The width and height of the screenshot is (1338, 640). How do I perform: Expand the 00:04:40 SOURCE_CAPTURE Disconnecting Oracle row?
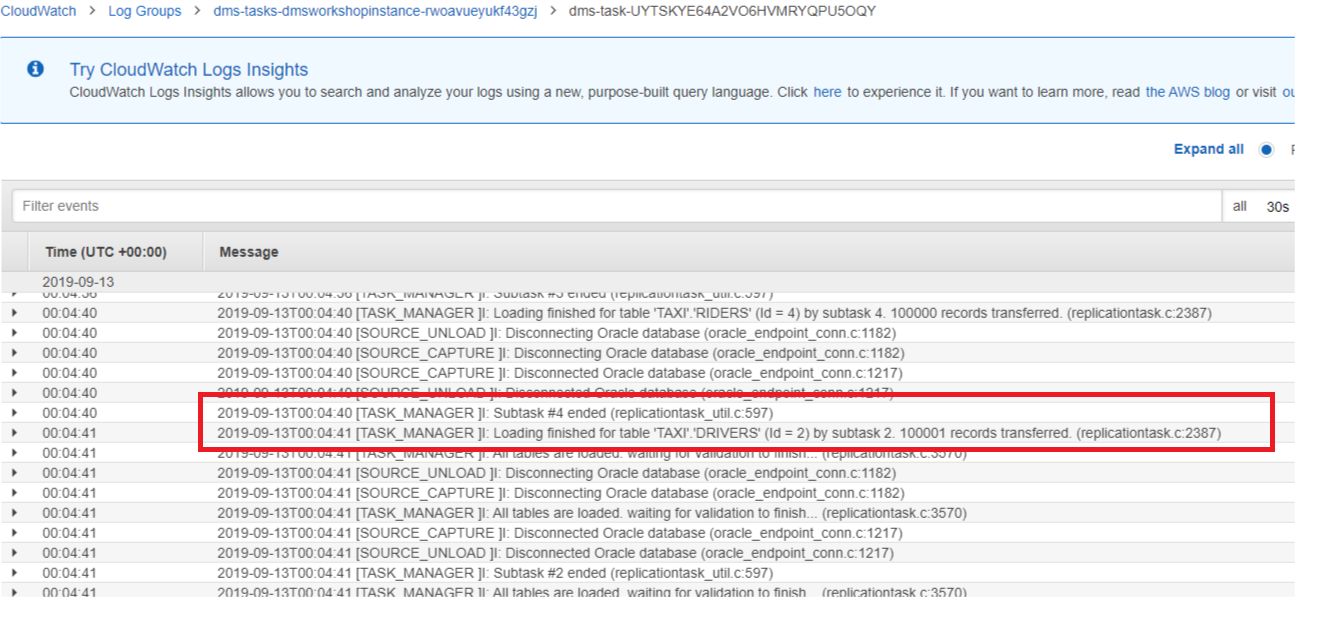click(14, 353)
